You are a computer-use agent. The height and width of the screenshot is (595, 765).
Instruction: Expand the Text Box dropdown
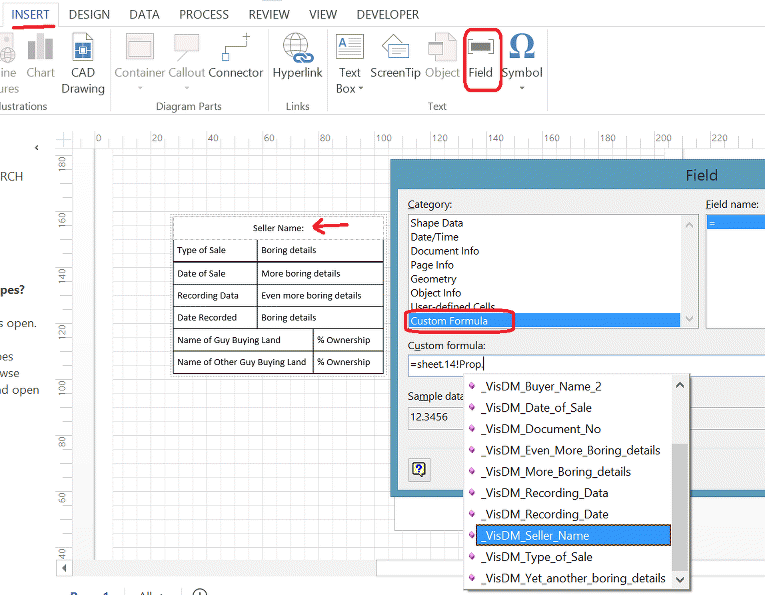point(360,89)
